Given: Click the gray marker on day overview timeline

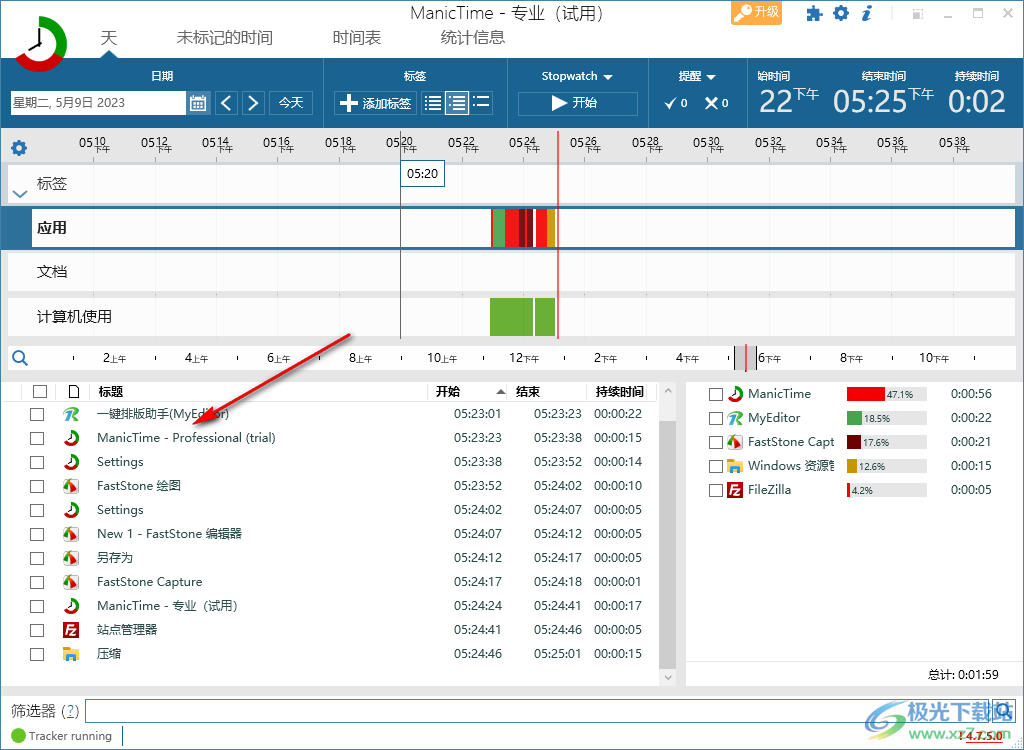Looking at the screenshot, I should [x=745, y=358].
